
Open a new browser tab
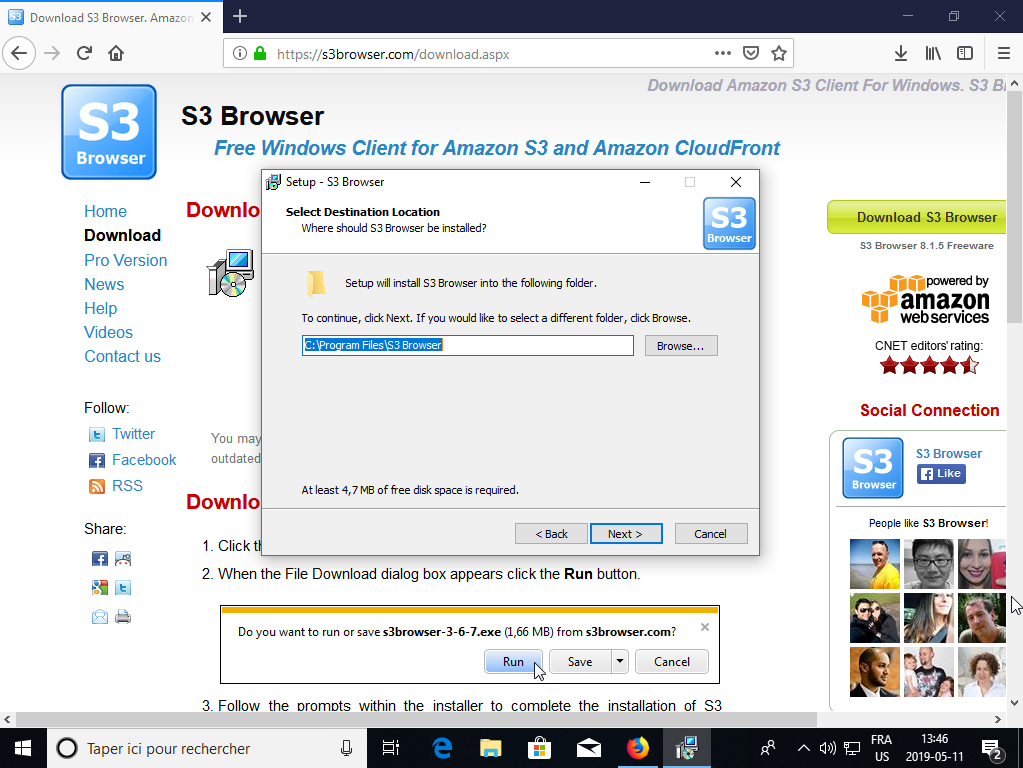[240, 16]
